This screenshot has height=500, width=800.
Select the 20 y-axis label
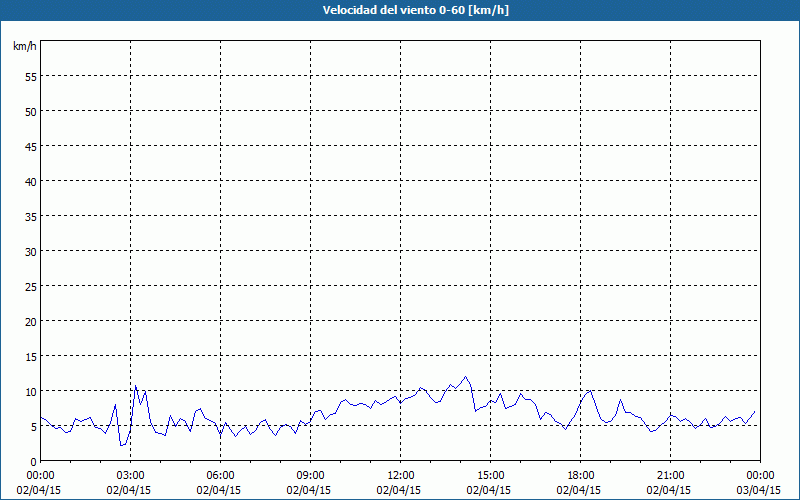point(31,321)
